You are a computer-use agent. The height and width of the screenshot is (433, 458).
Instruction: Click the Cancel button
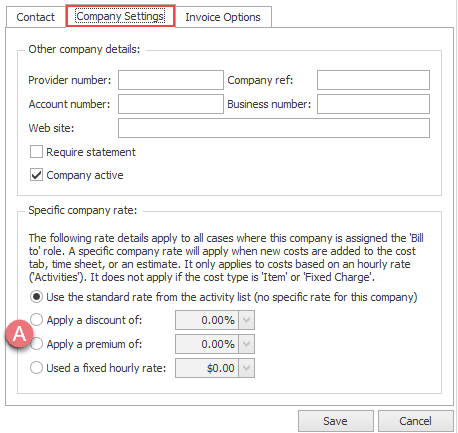(x=416, y=421)
